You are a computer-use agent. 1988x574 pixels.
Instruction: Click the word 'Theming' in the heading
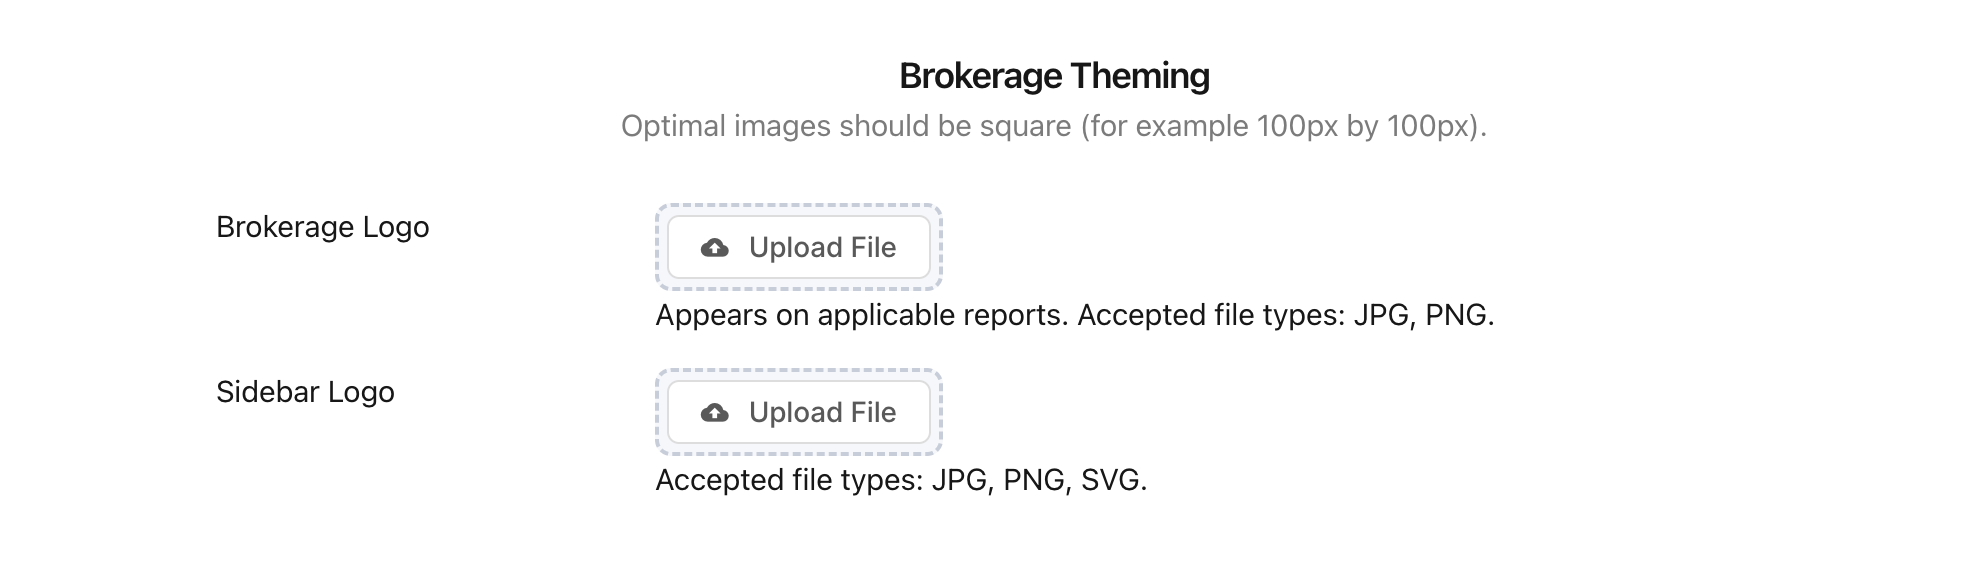1139,76
